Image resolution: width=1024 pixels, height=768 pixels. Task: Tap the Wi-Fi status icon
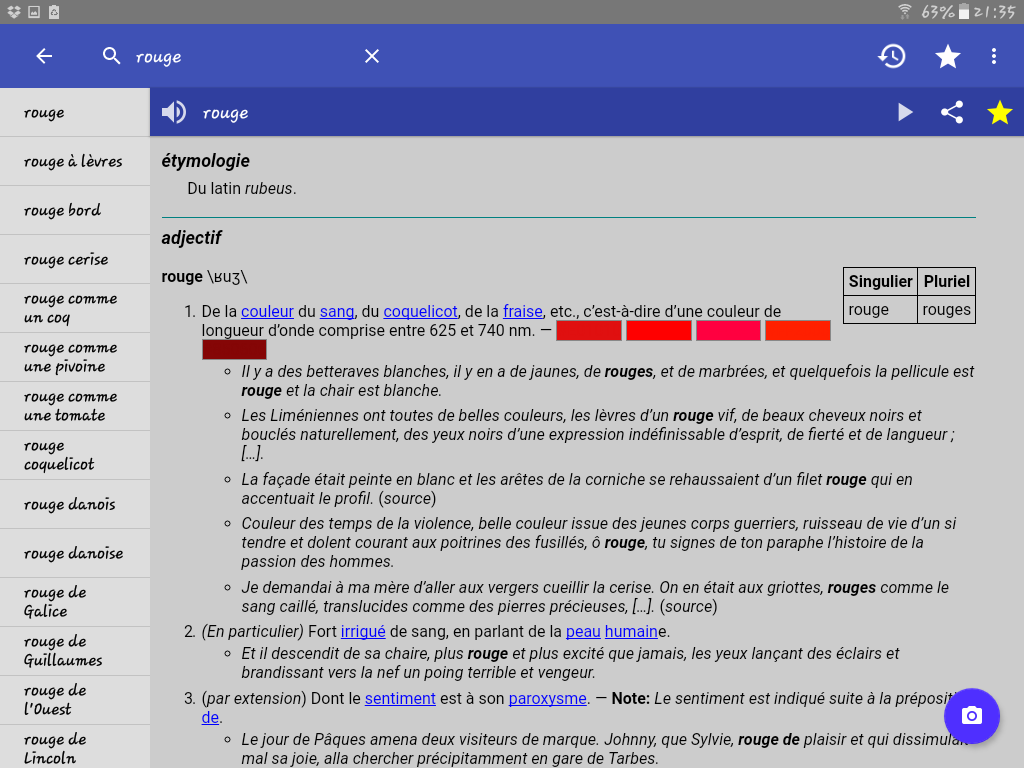click(x=905, y=12)
